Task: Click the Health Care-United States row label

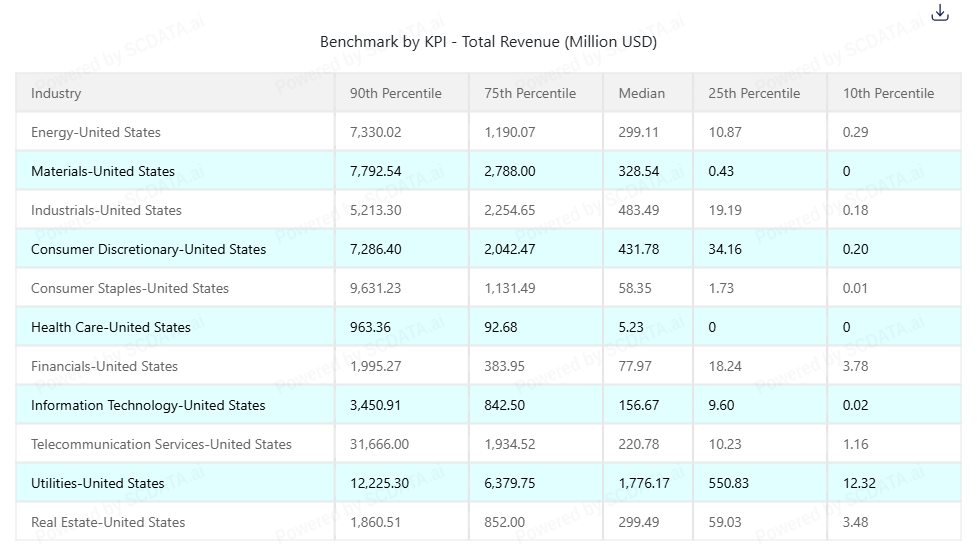Action: 110,327
